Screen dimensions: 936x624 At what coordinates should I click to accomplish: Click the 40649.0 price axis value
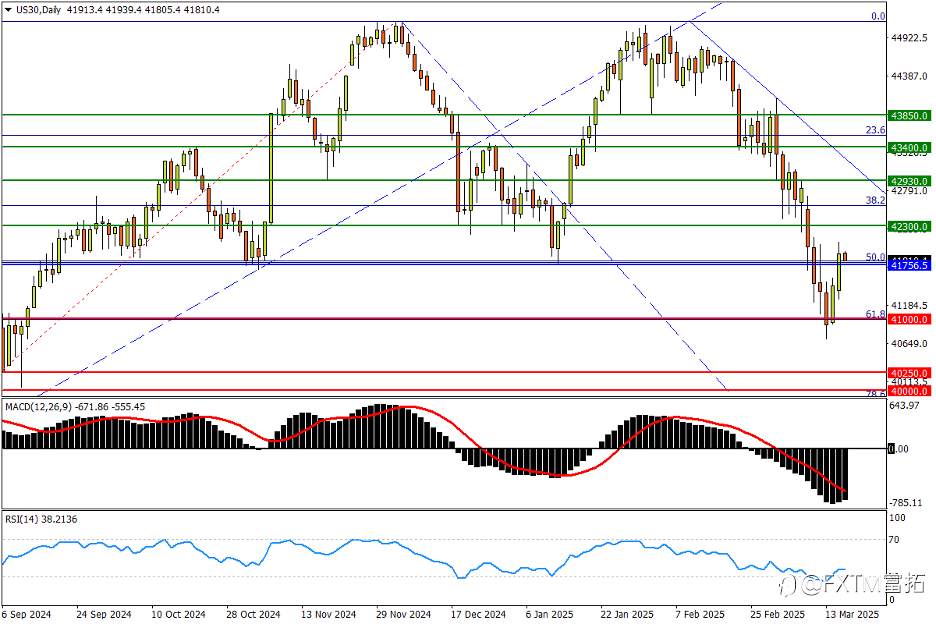click(909, 343)
